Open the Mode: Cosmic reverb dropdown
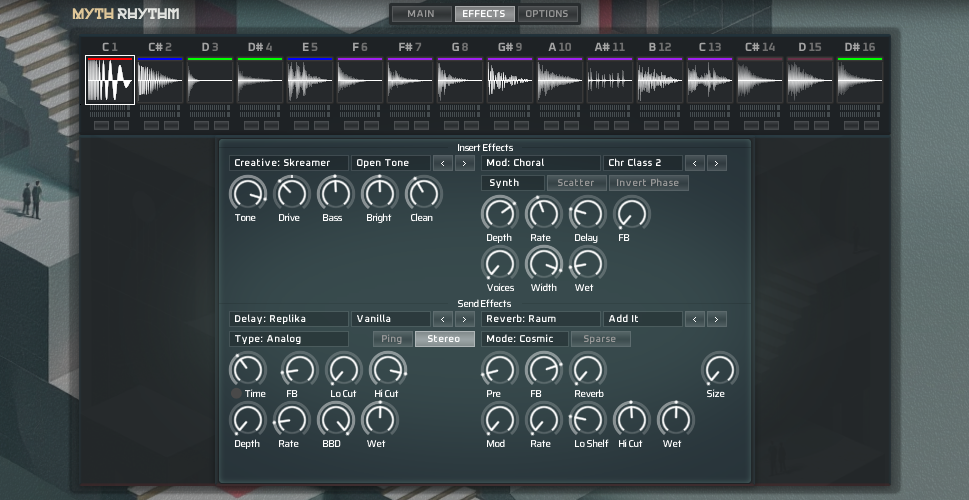 point(524,339)
